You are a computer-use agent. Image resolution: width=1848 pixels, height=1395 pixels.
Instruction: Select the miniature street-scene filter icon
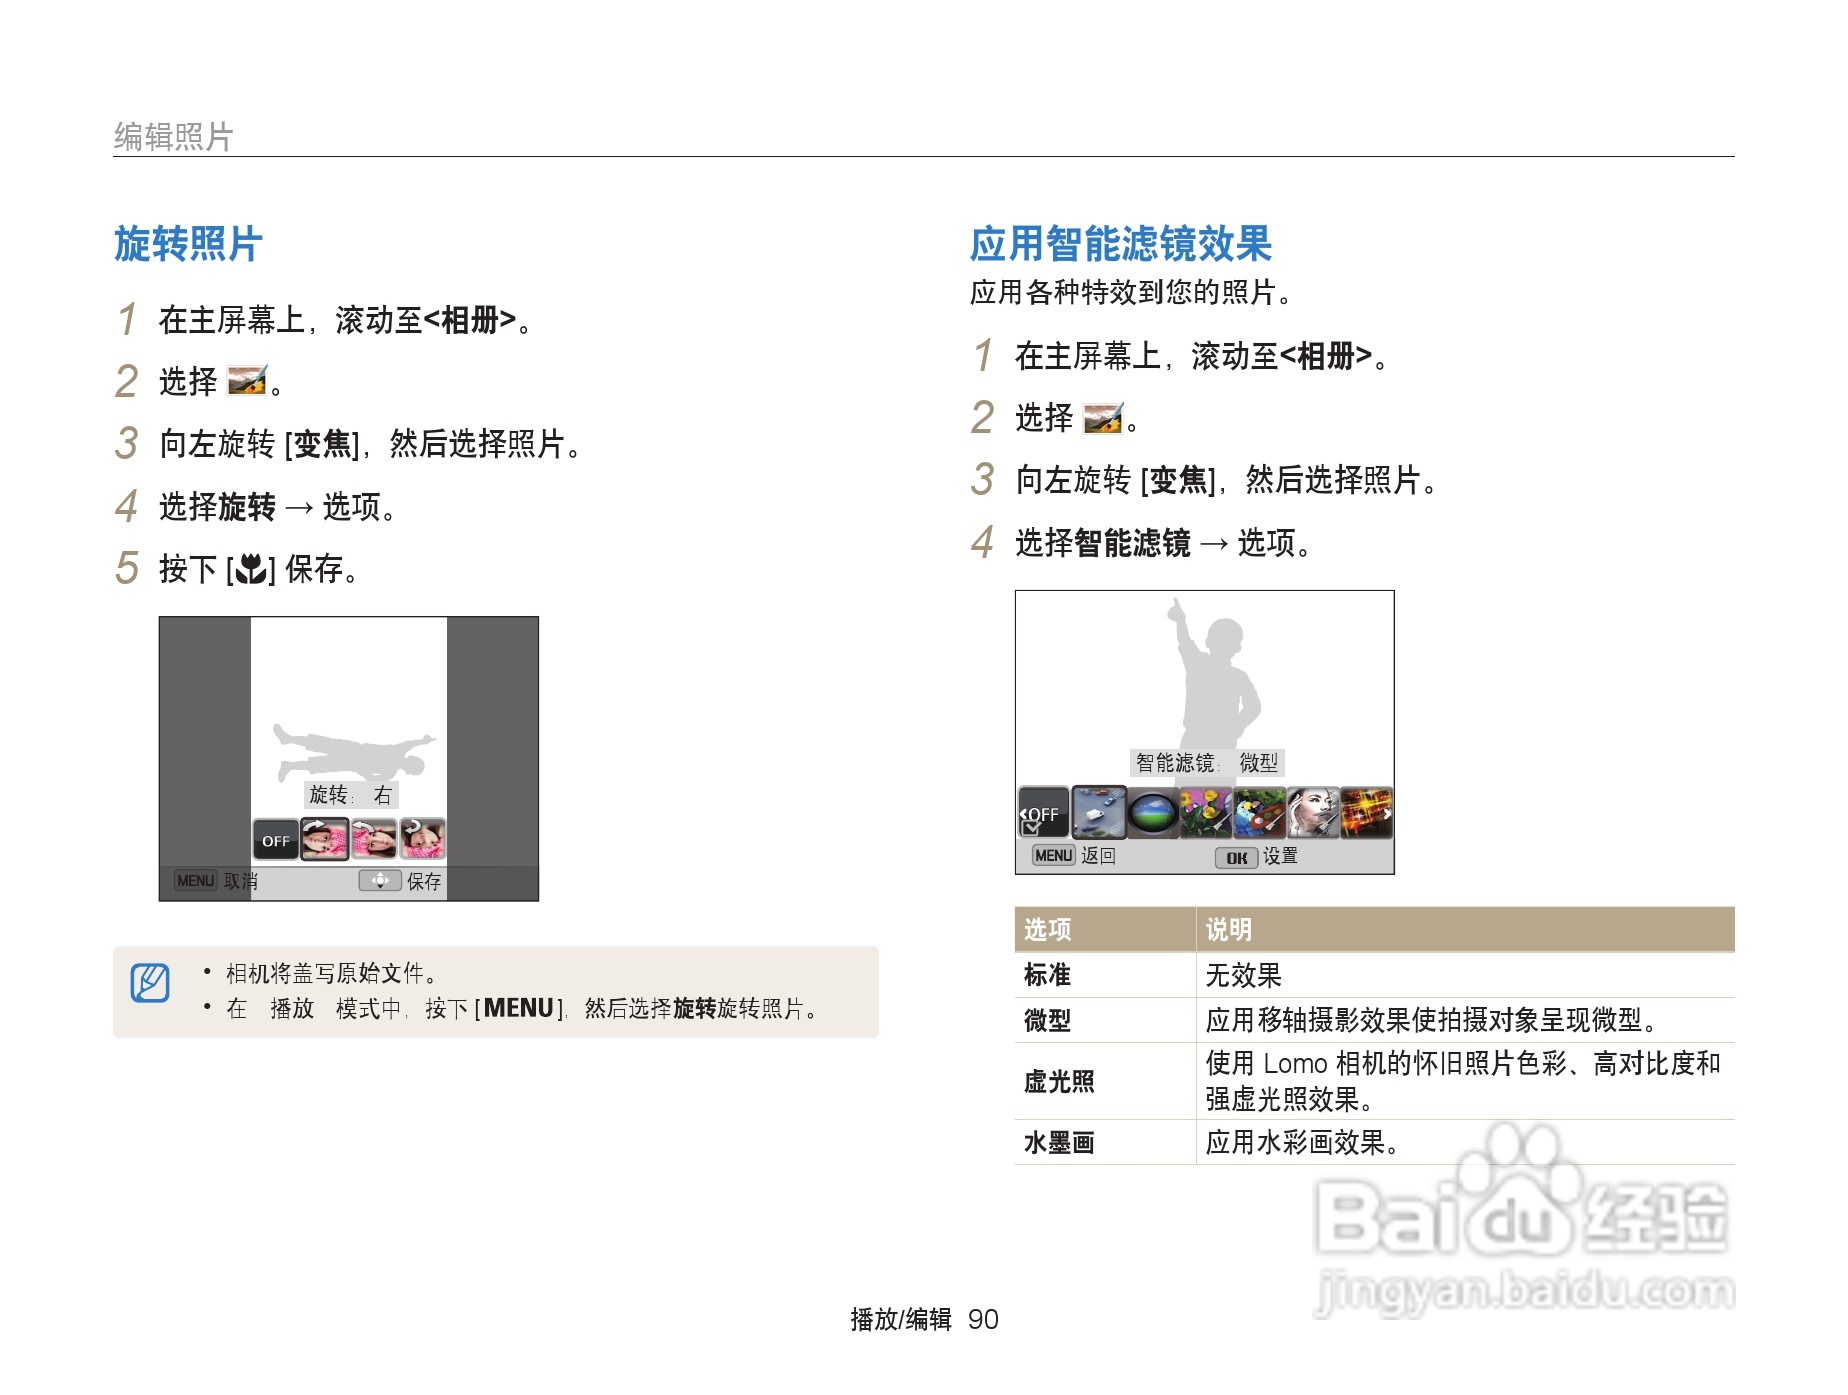tap(1099, 813)
